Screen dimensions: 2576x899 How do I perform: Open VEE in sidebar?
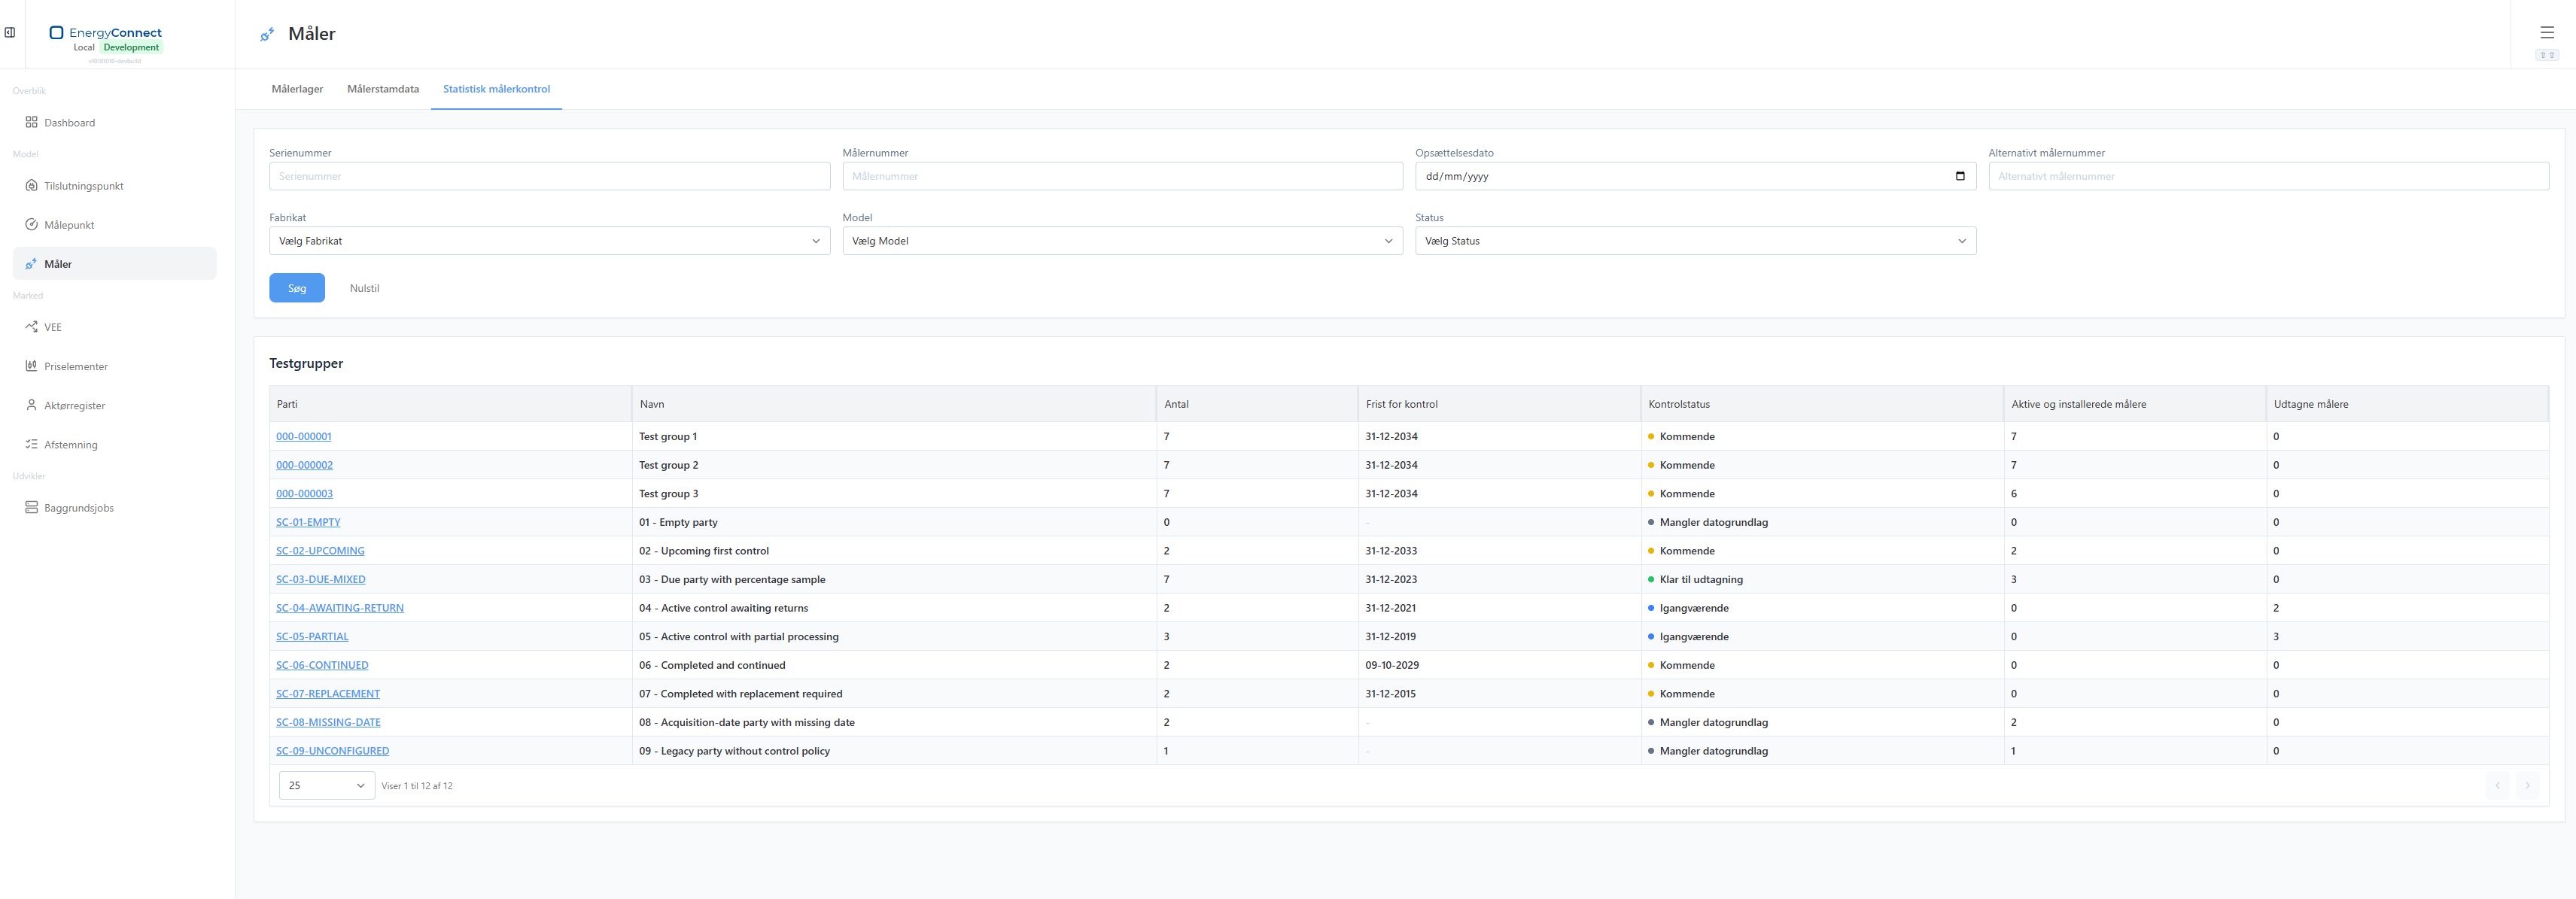(x=114, y=326)
